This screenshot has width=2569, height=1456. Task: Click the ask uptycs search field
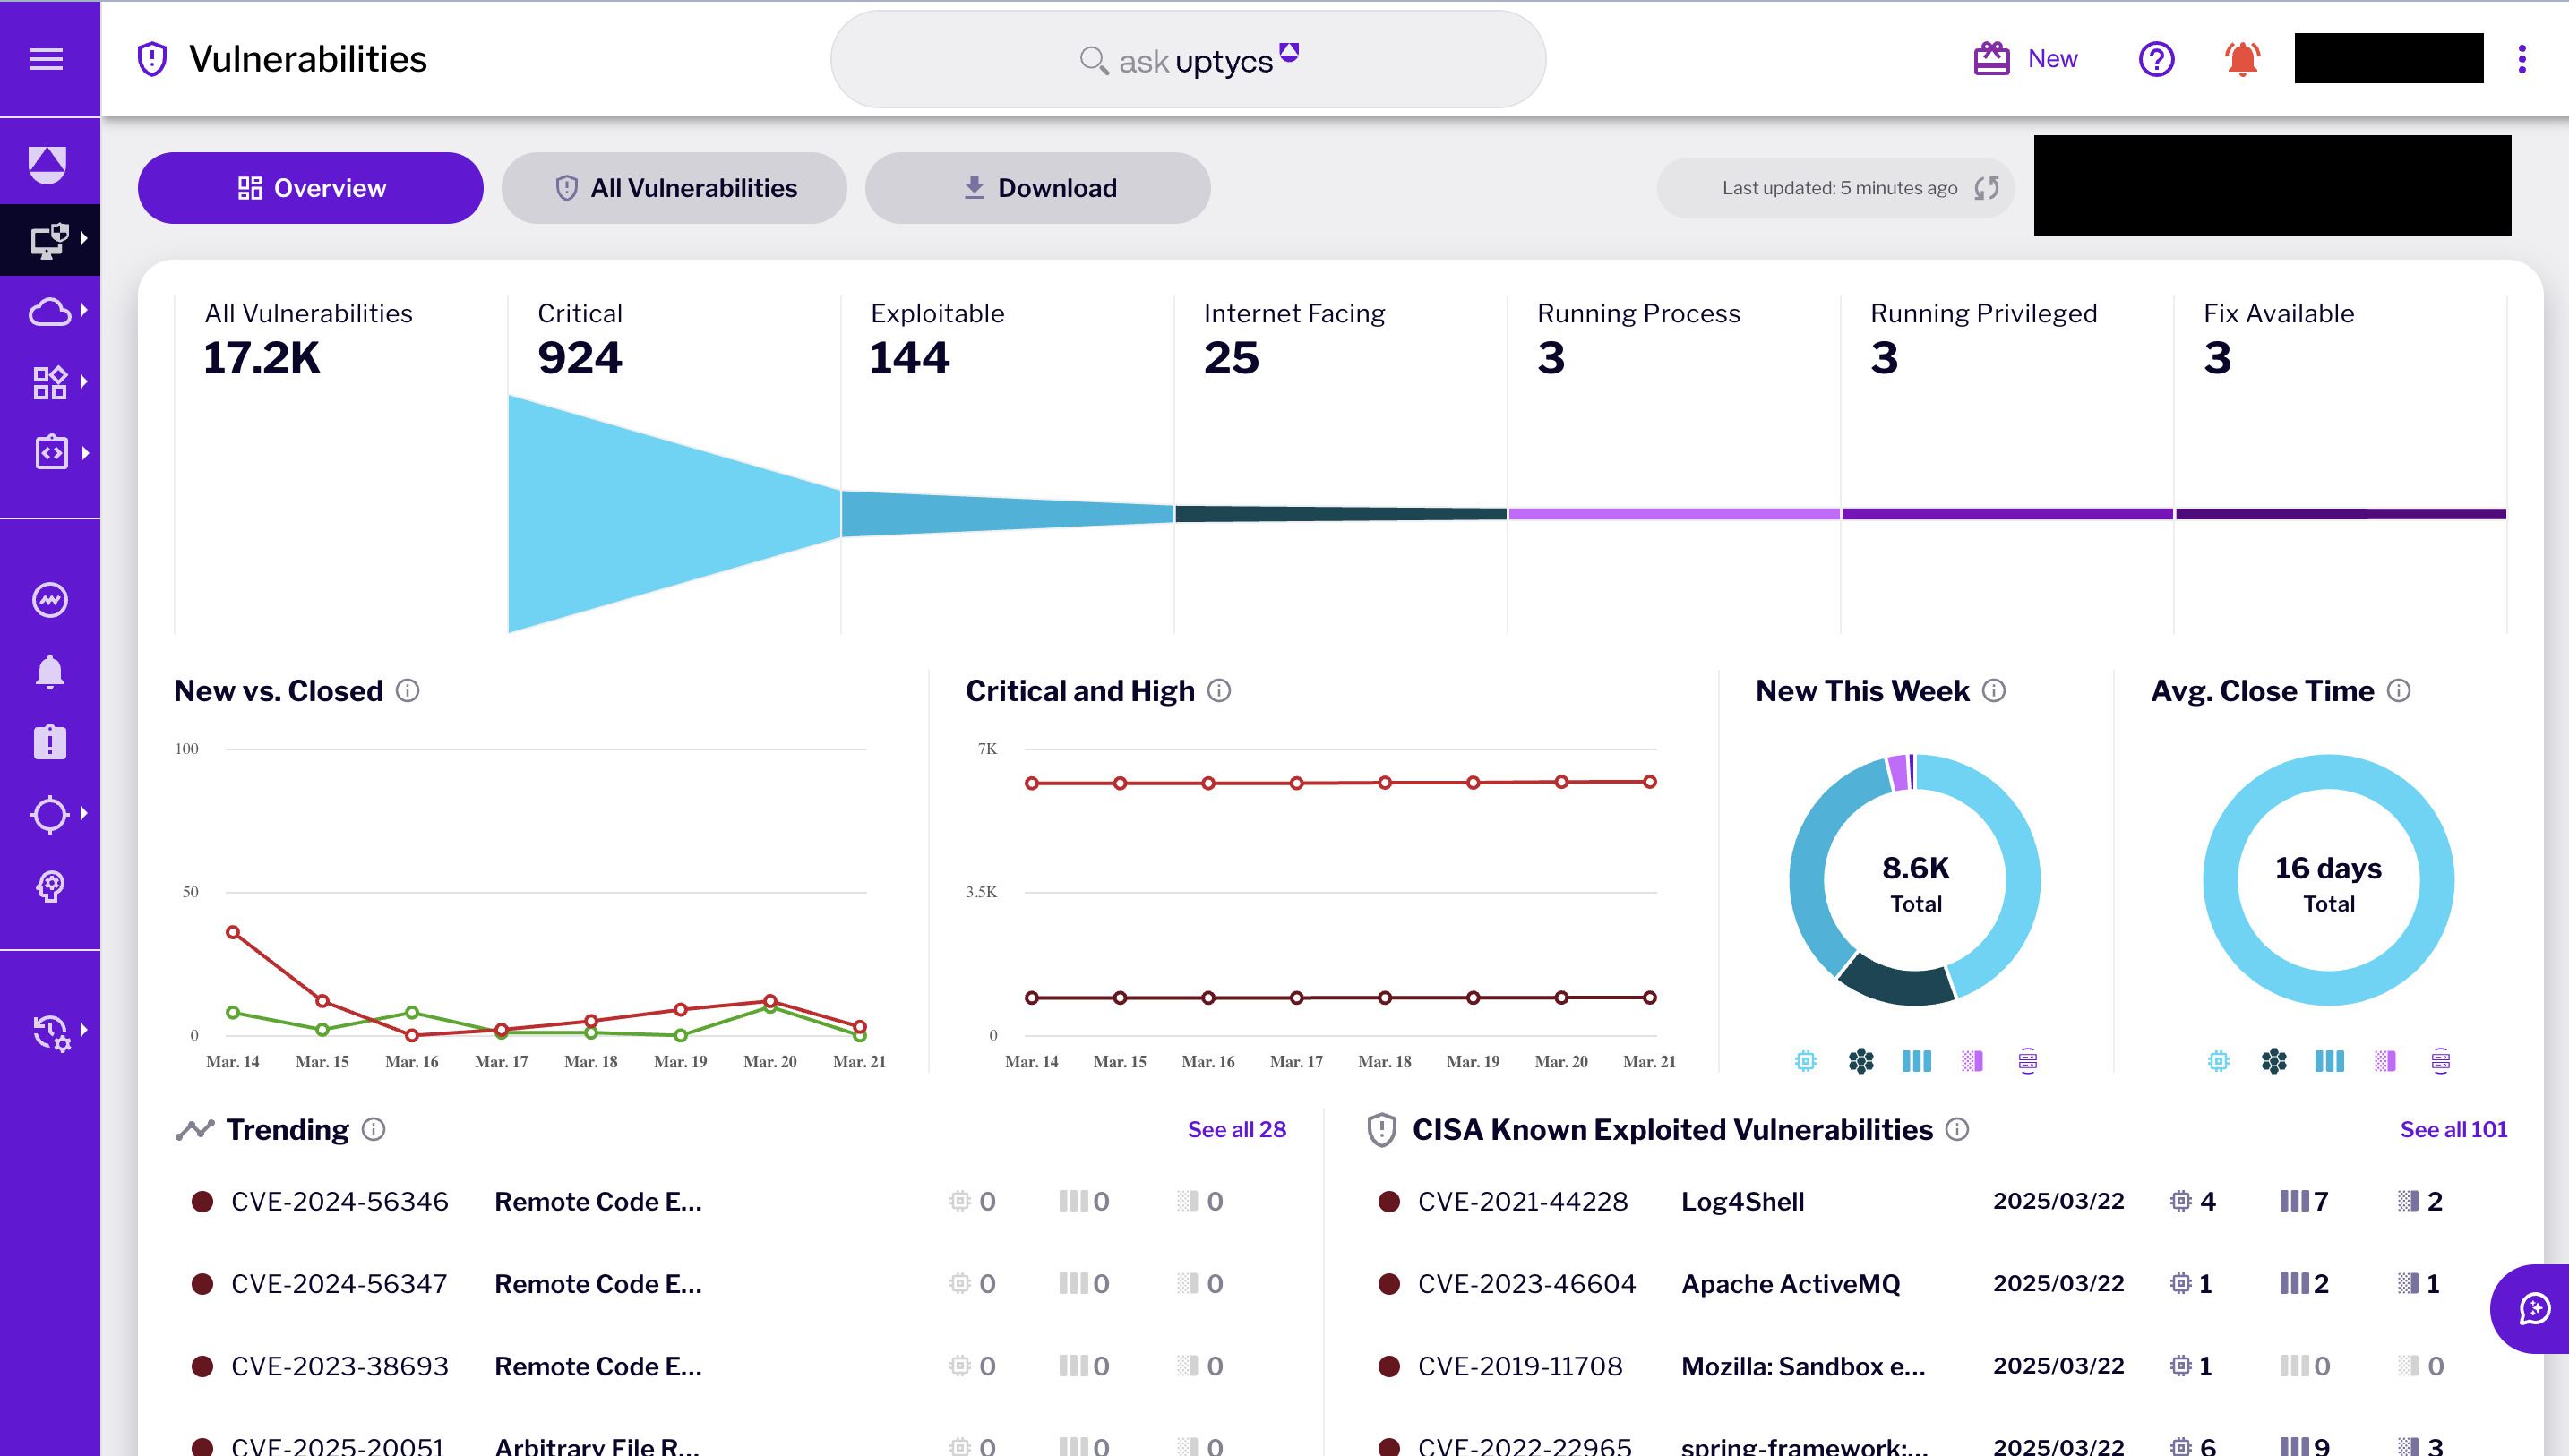(x=1187, y=60)
